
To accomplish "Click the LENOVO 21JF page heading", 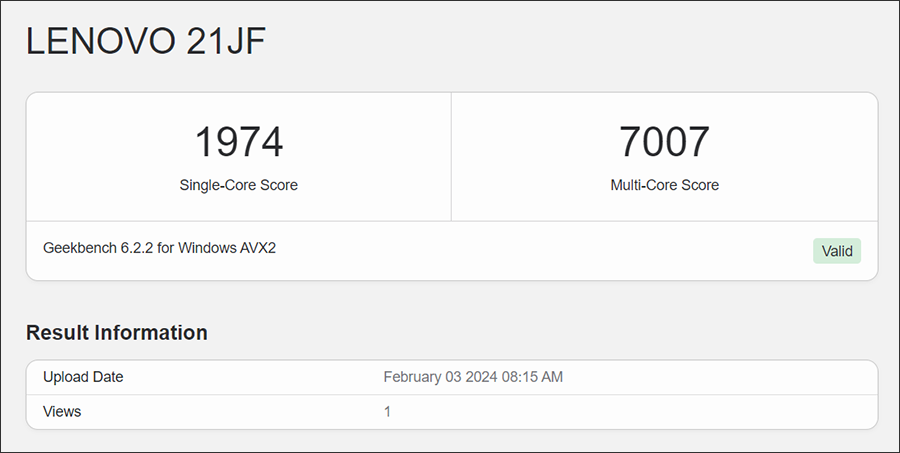I will pos(146,41).
